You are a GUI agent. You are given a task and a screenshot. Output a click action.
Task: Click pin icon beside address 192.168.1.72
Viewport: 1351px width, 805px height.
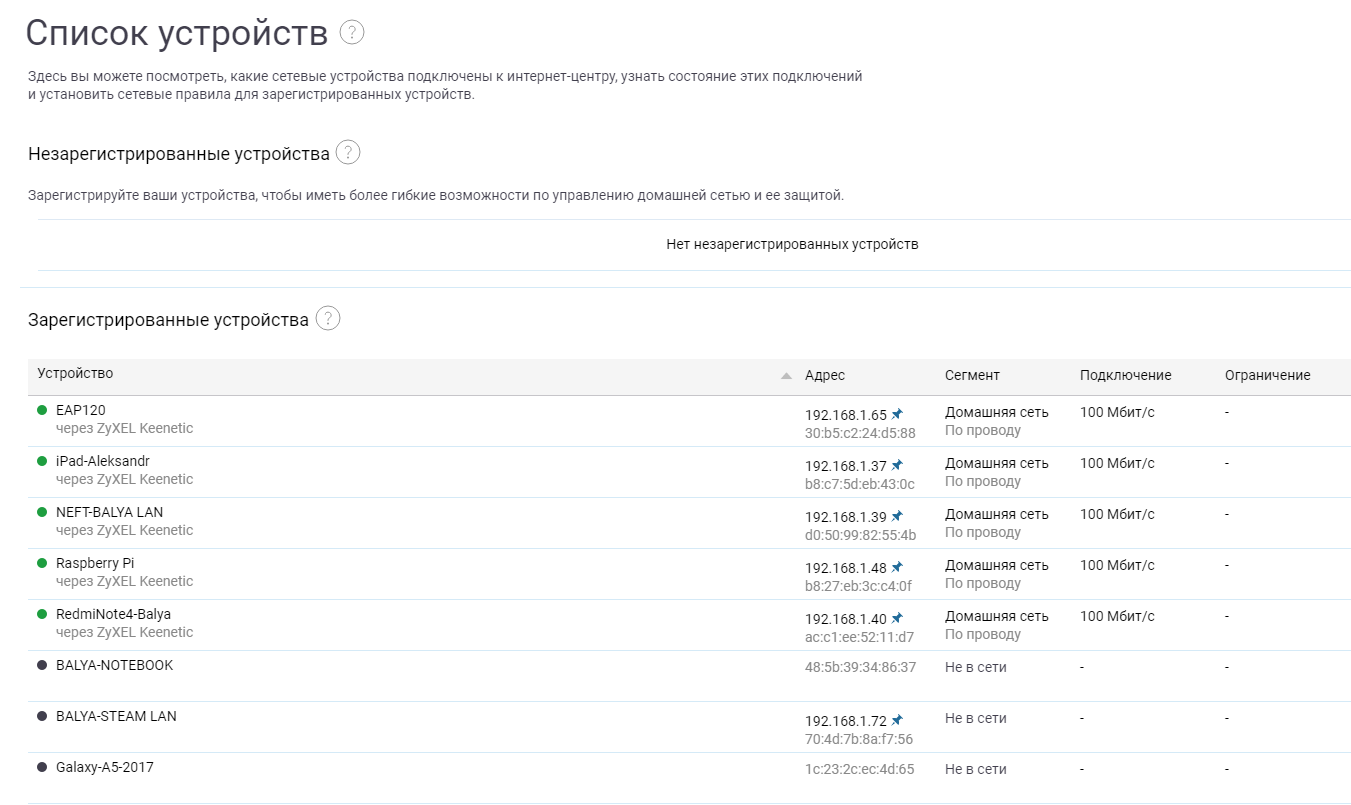click(897, 720)
